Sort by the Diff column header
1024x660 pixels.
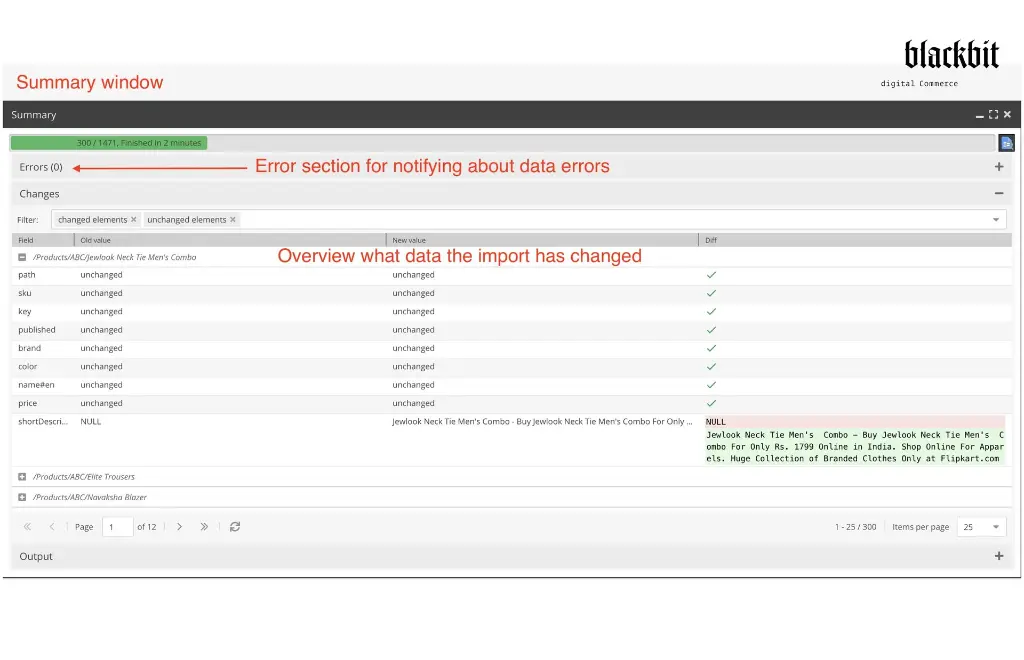click(x=856, y=240)
